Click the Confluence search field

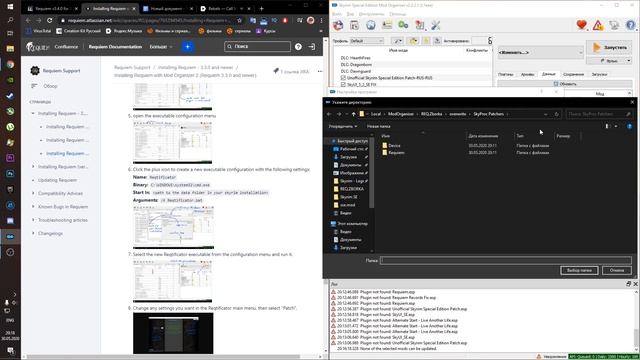258,47
